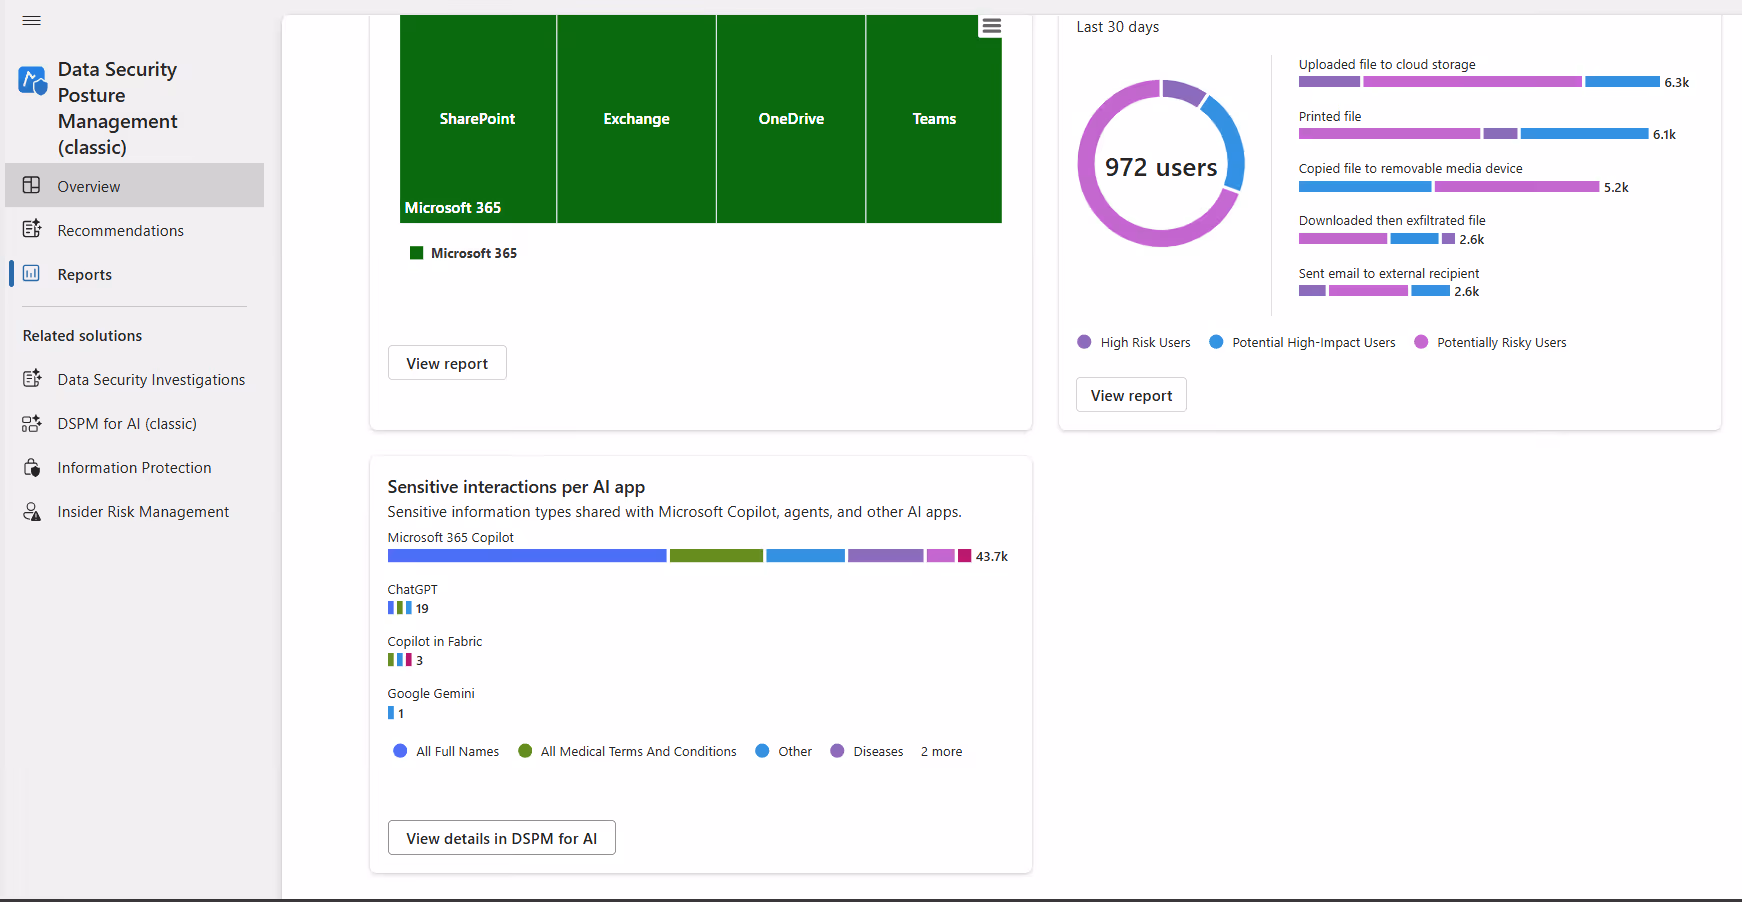Click the ChatGPT interactions bar
The height and width of the screenshot is (902, 1742).
(400, 608)
